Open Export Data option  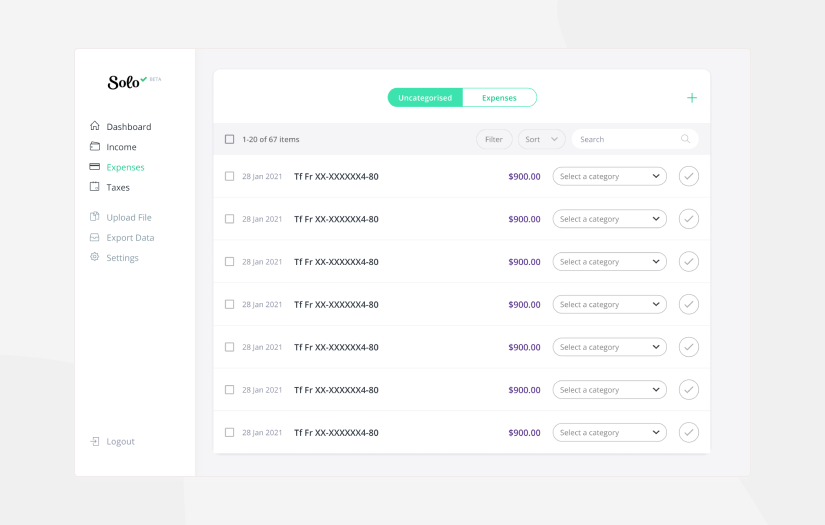pyautogui.click(x=122, y=237)
